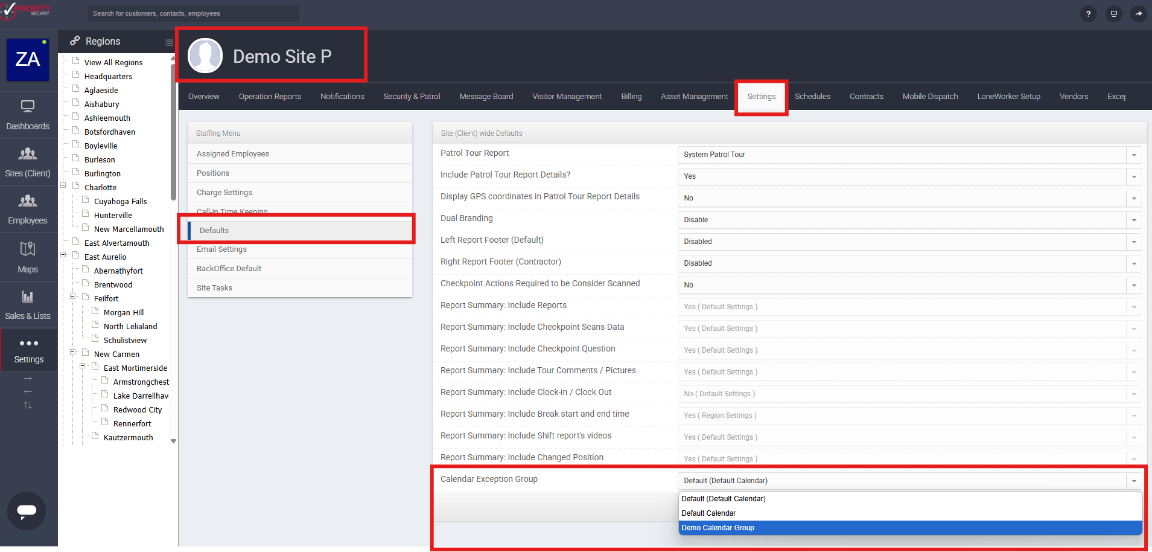Select the Settings tab of the site

pos(761,96)
